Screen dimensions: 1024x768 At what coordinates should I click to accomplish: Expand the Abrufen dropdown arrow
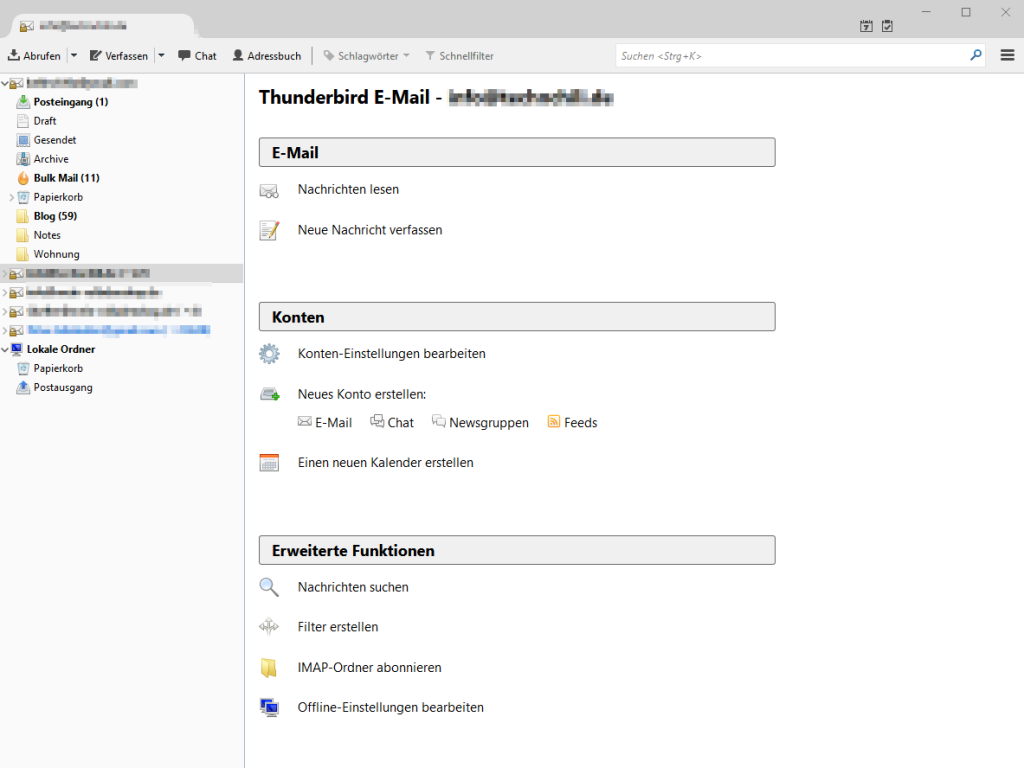pos(73,55)
